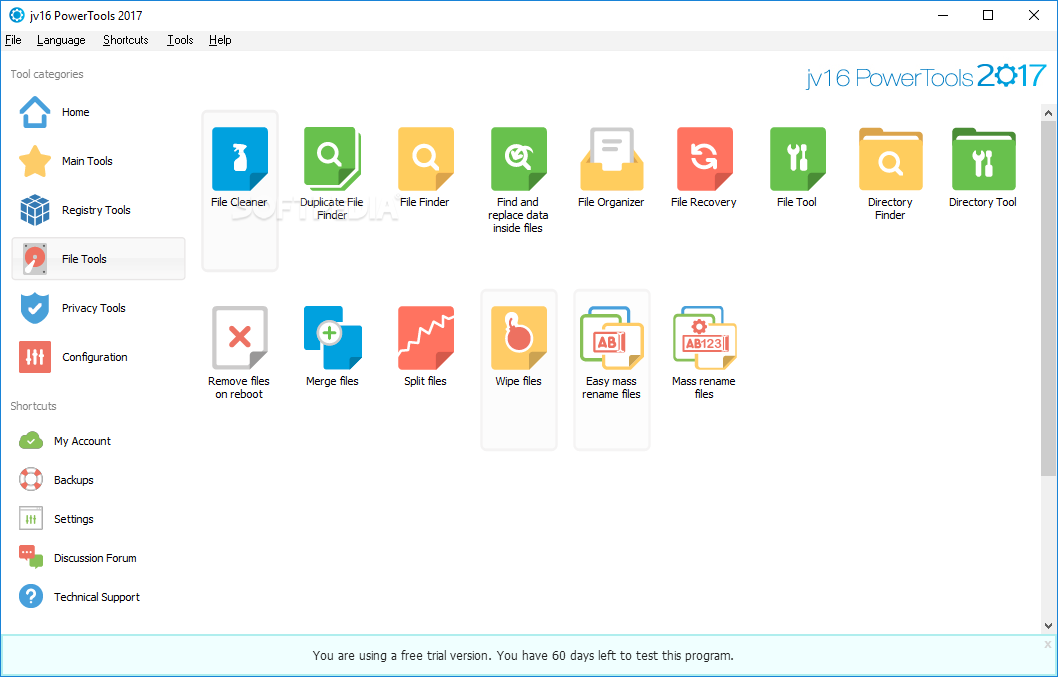Click the free trial version message

(x=523, y=655)
